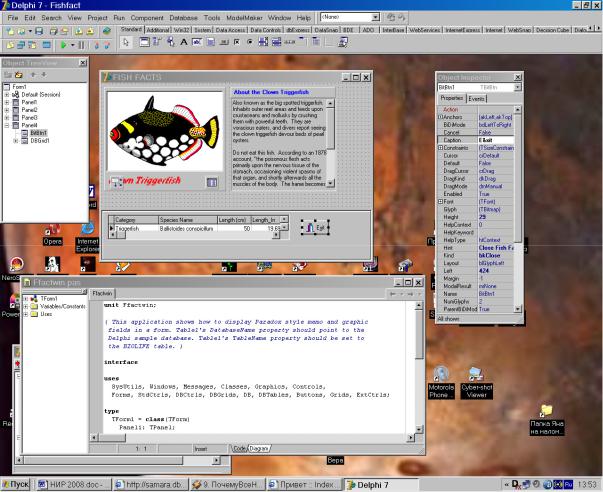Expand the Uses folder in code explorer

[26, 314]
